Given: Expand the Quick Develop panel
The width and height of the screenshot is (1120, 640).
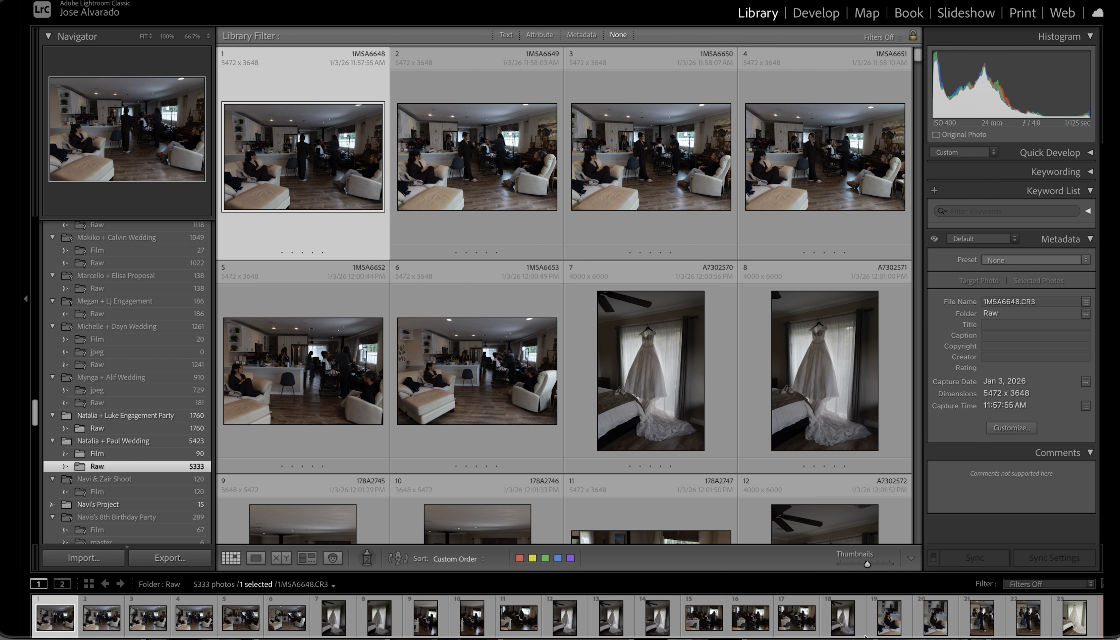Looking at the screenshot, I should click(1089, 153).
